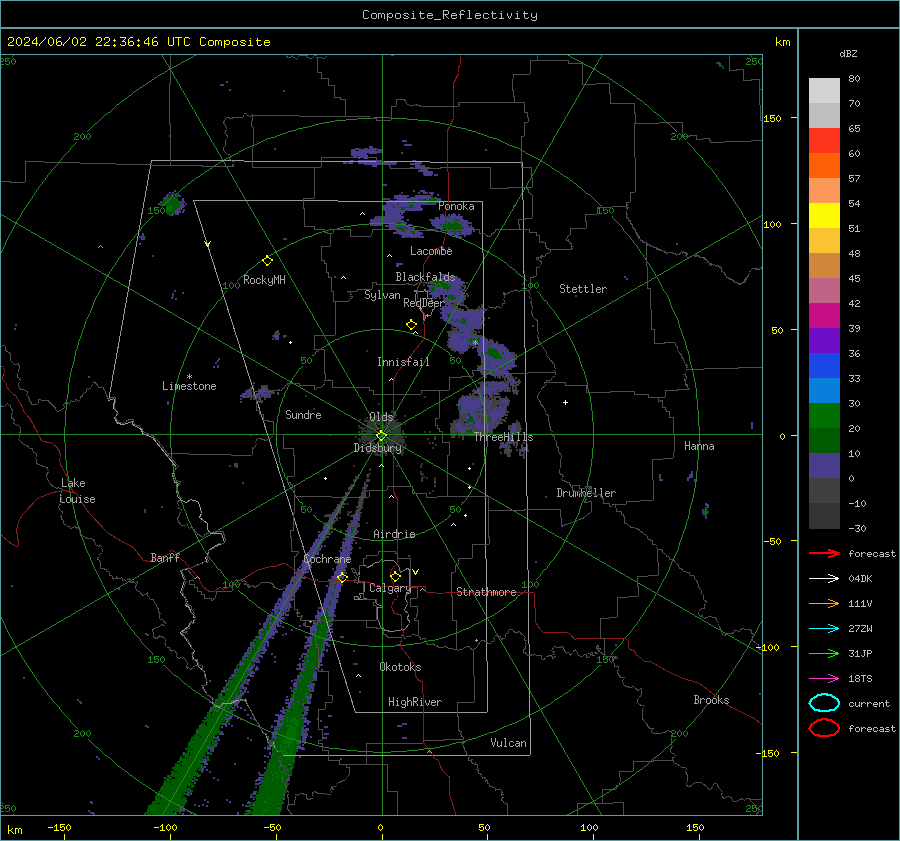Click the Didsbury town label
This screenshot has height=841, width=900.
pos(378,448)
